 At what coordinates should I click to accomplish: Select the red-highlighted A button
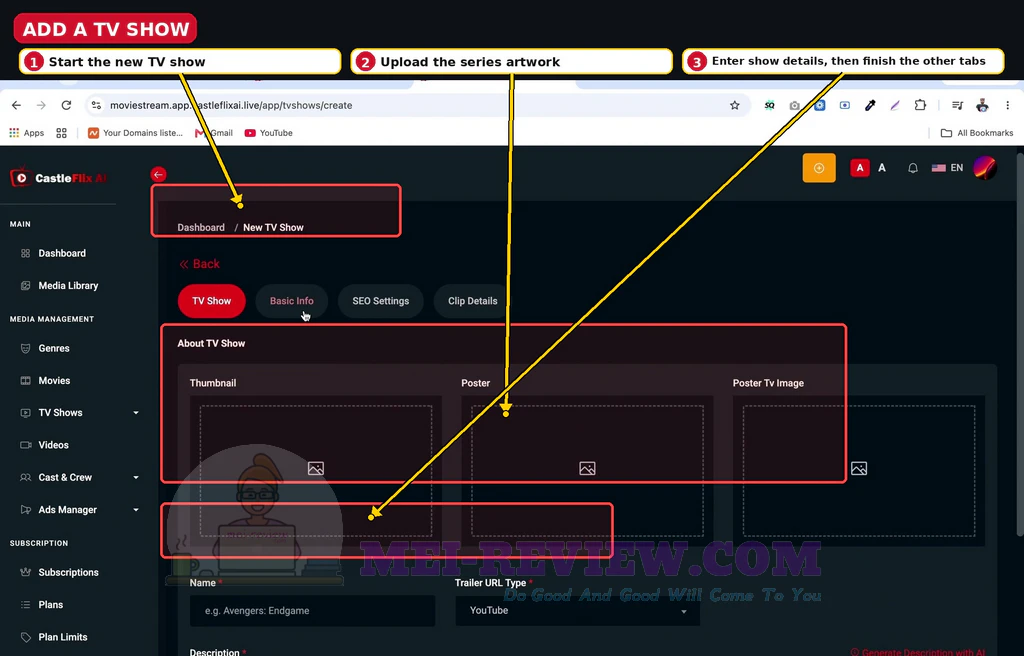click(859, 168)
